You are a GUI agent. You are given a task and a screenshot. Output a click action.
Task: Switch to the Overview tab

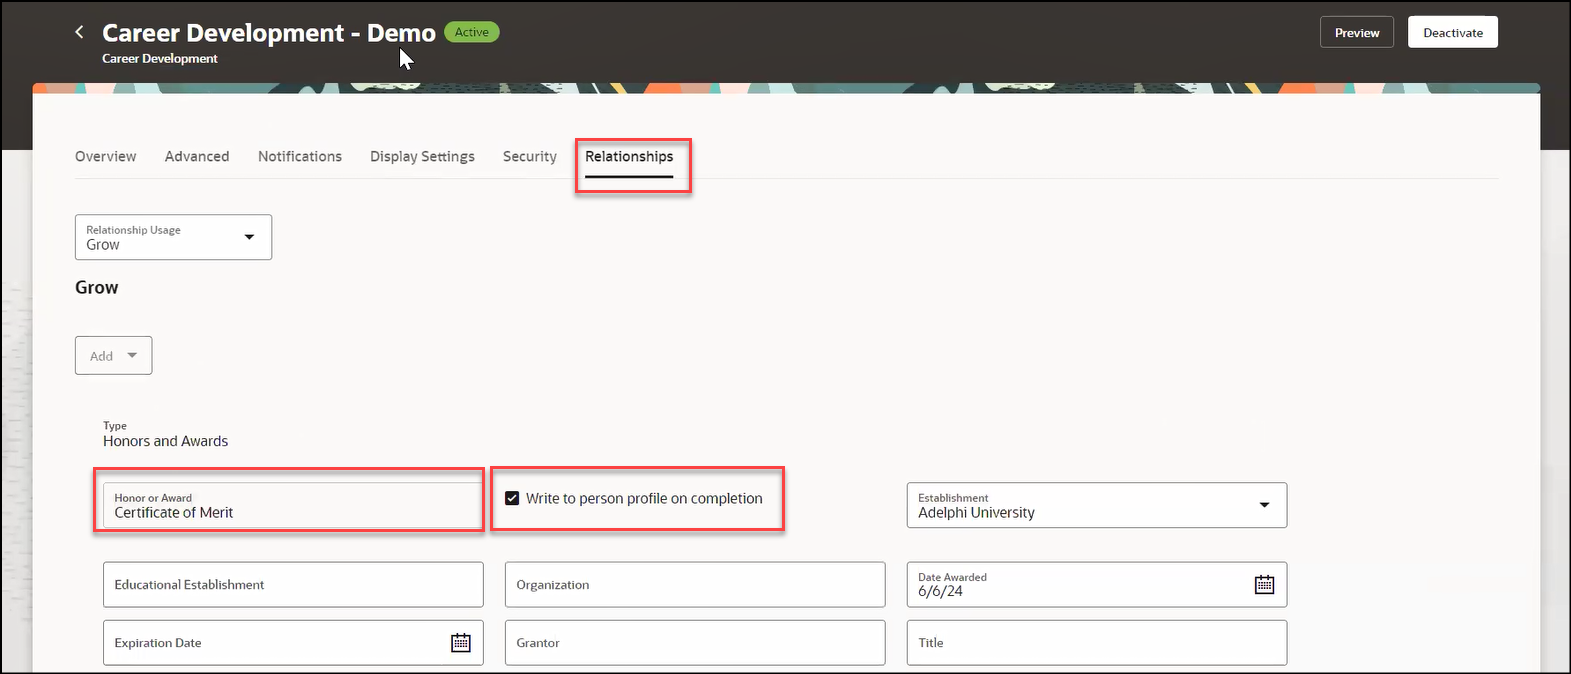[105, 157]
